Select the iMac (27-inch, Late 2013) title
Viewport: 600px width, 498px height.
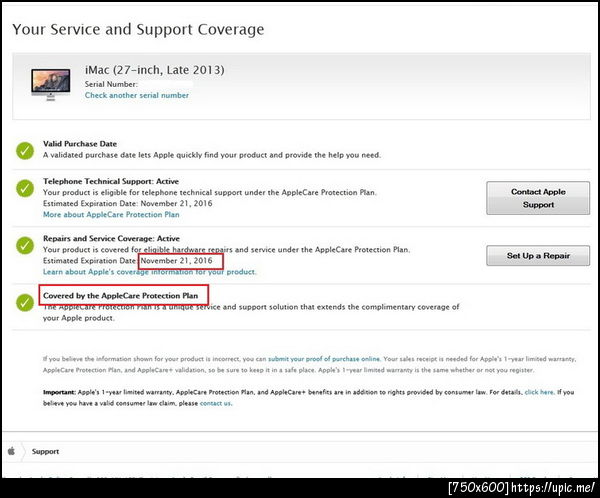pyautogui.click(x=155, y=70)
